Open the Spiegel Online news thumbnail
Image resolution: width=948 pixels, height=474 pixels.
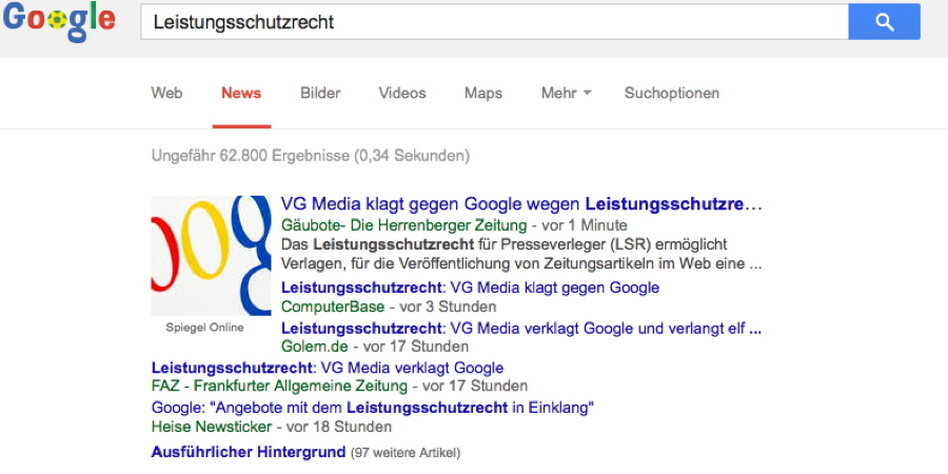click(211, 256)
